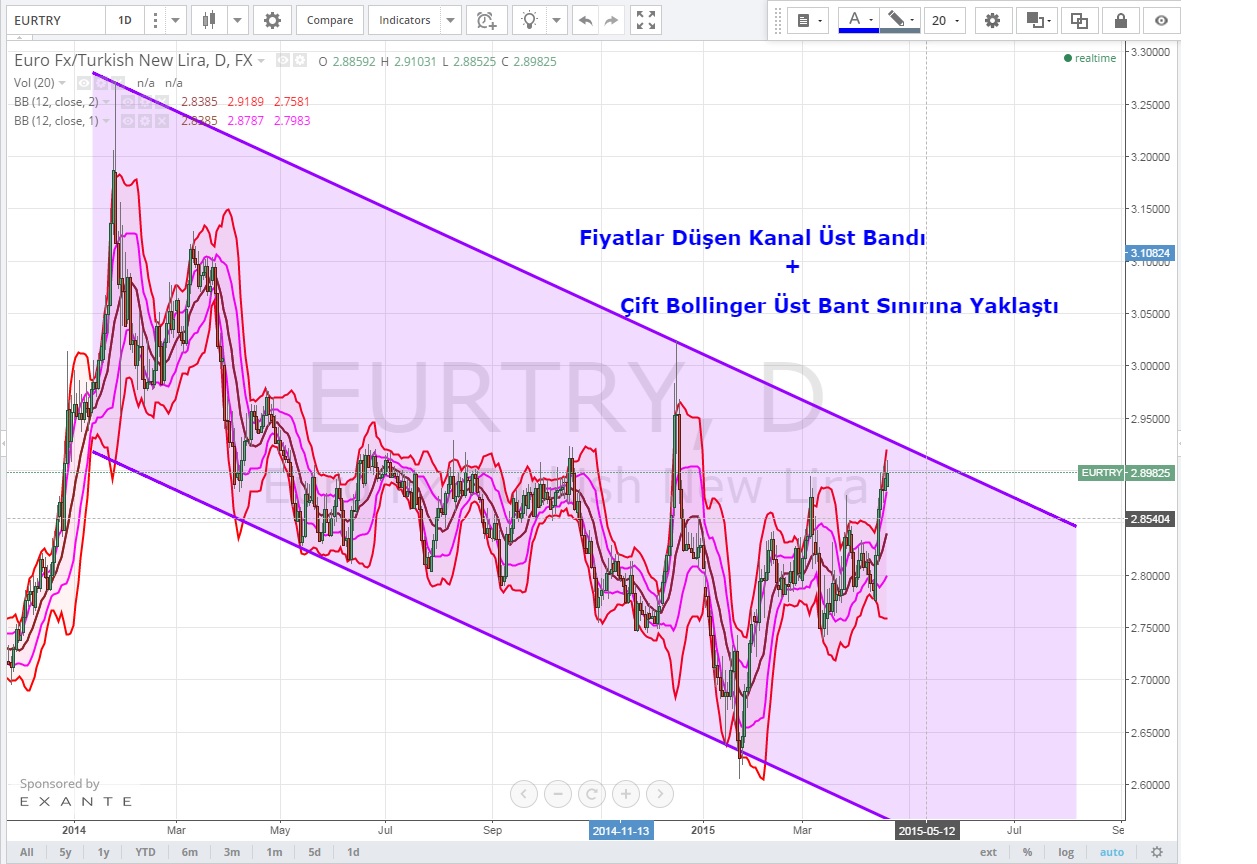Open drawing settings gear in floating toolbar
Image resolution: width=1257 pixels, height=864 pixels.
pyautogui.click(x=992, y=20)
